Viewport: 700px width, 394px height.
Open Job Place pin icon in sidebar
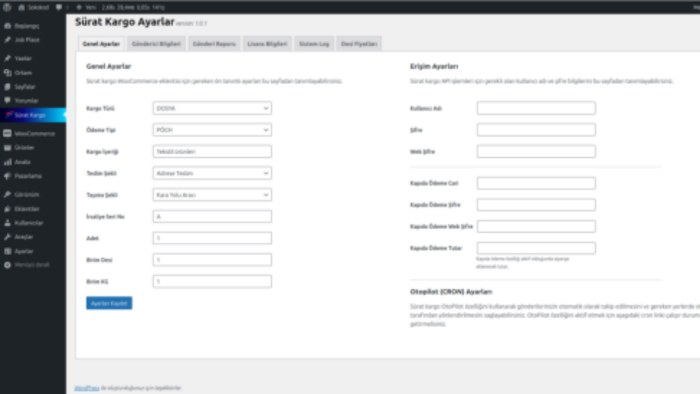(8, 40)
